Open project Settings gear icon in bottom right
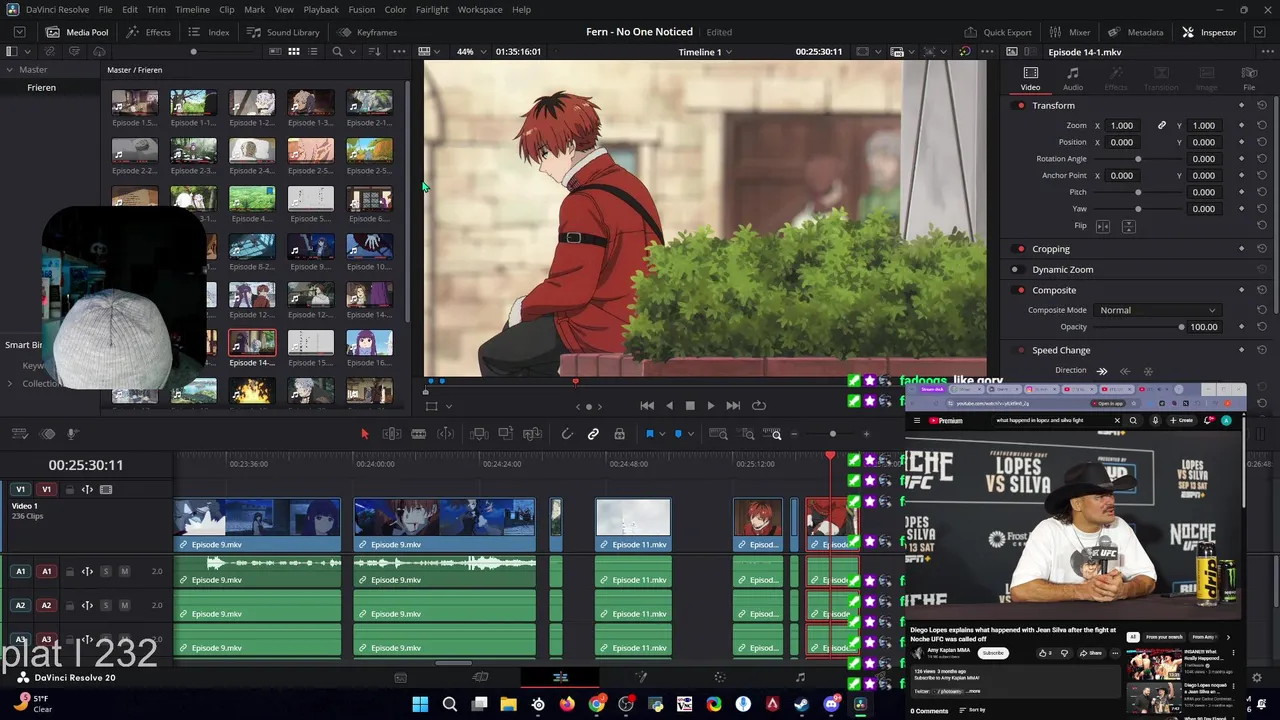This screenshot has height=720, width=1280. 1257,677
